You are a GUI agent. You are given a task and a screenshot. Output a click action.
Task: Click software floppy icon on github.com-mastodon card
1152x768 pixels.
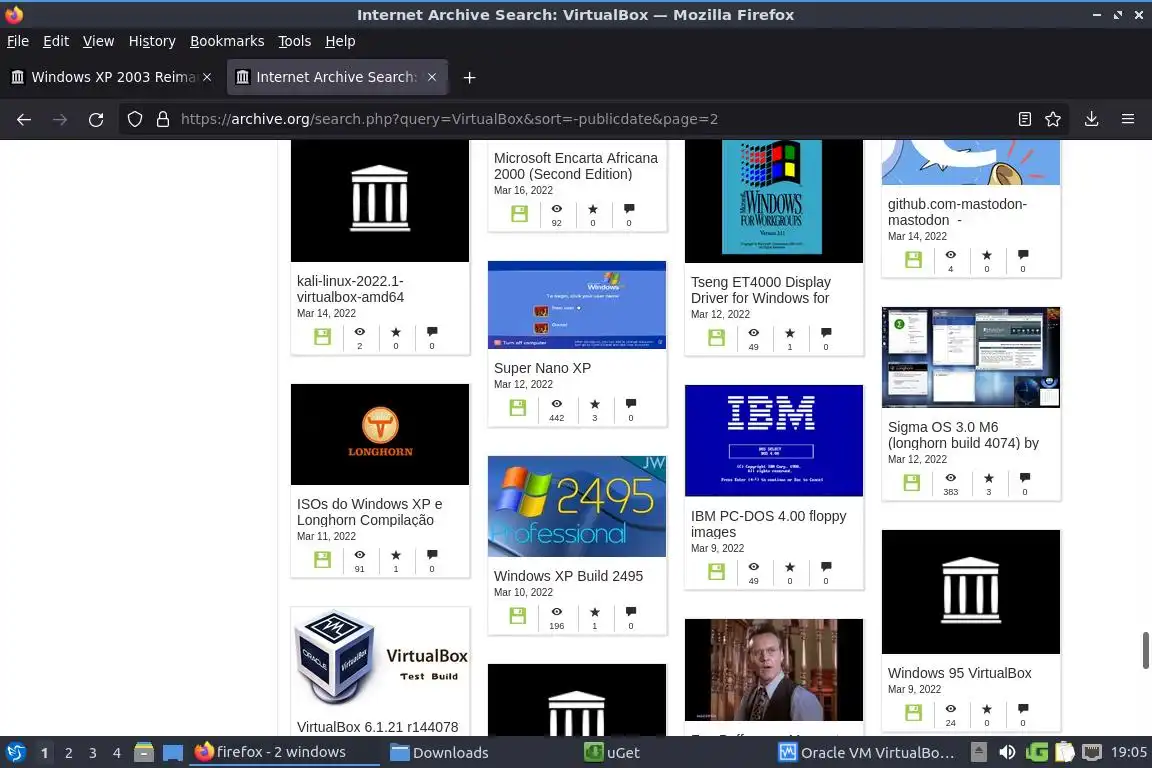click(x=913, y=259)
